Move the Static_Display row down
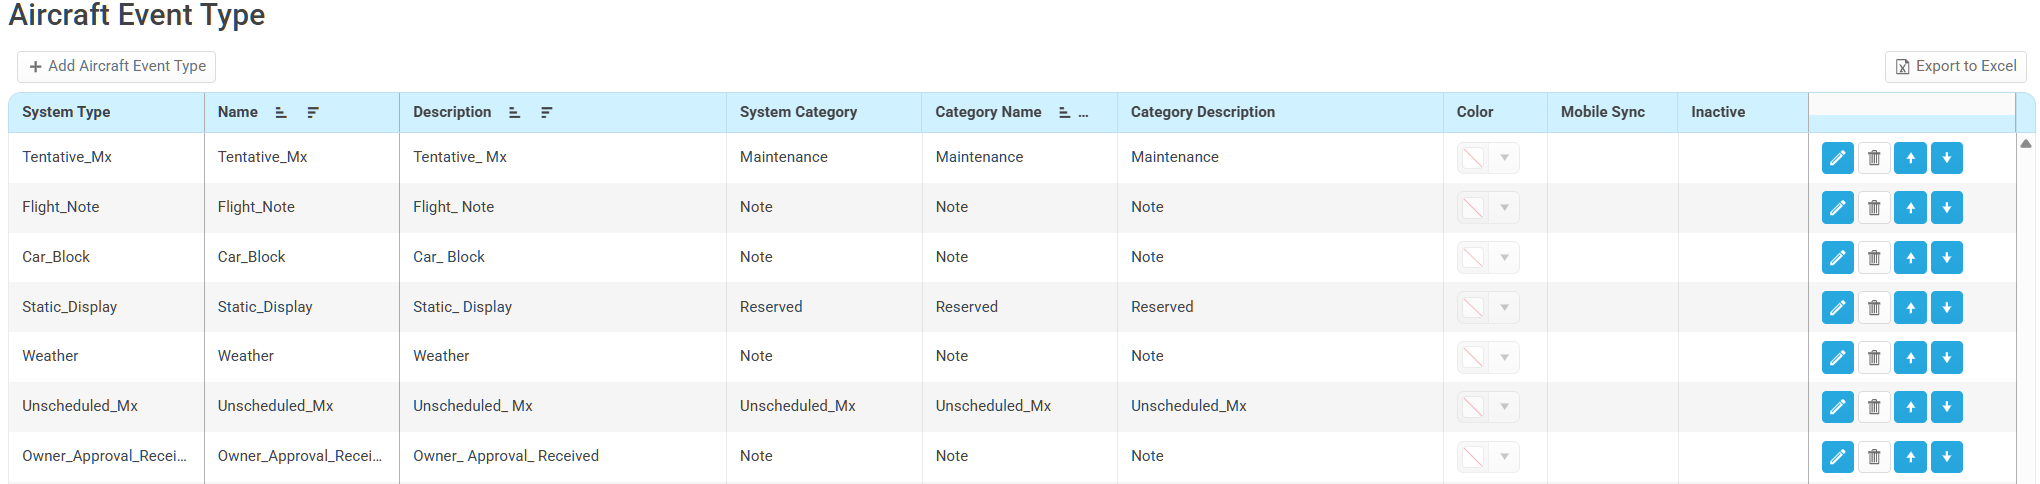Image resolution: width=2040 pixels, height=484 pixels. (1946, 308)
